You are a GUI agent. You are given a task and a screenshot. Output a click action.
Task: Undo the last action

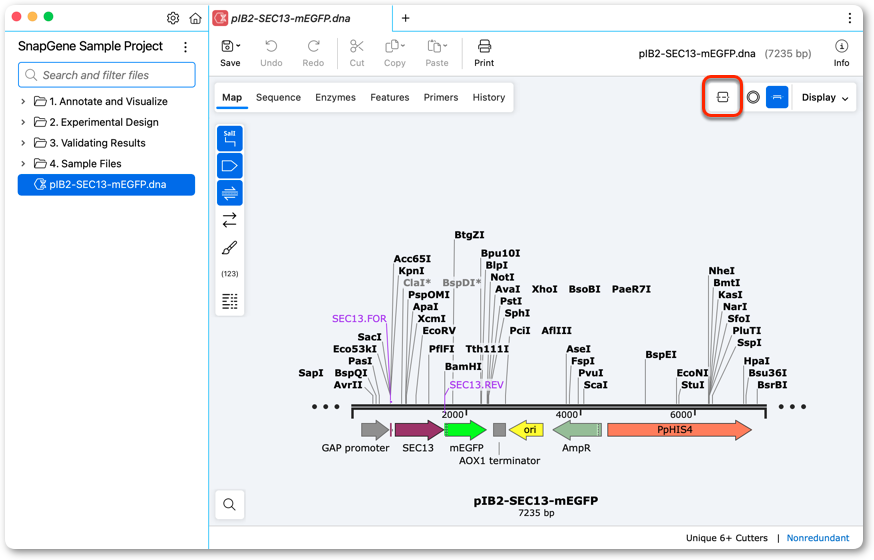tap(271, 53)
